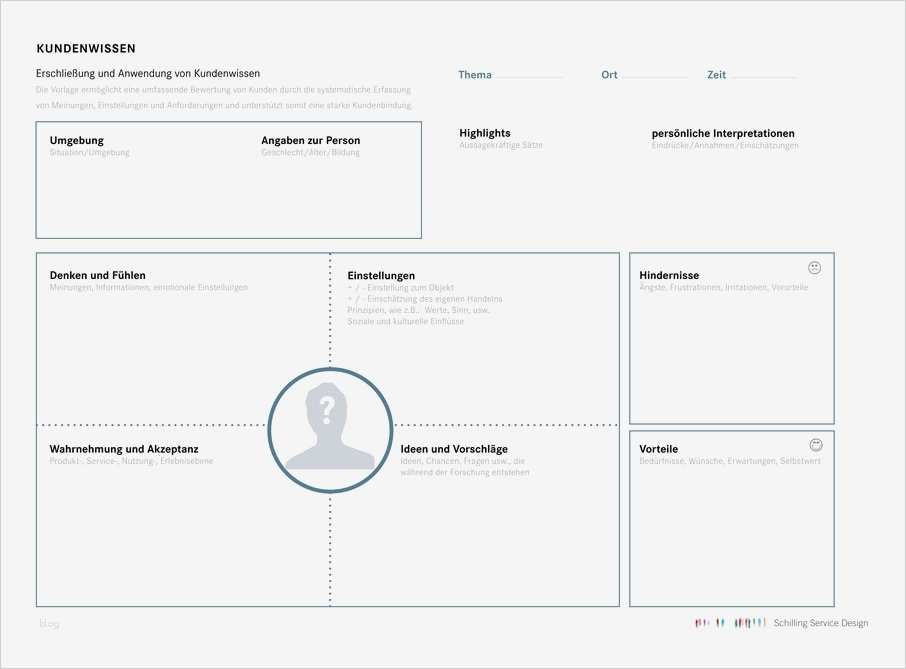This screenshot has width=906, height=669.
Task: Select the Angaben zur Person heading
Action: click(x=310, y=140)
